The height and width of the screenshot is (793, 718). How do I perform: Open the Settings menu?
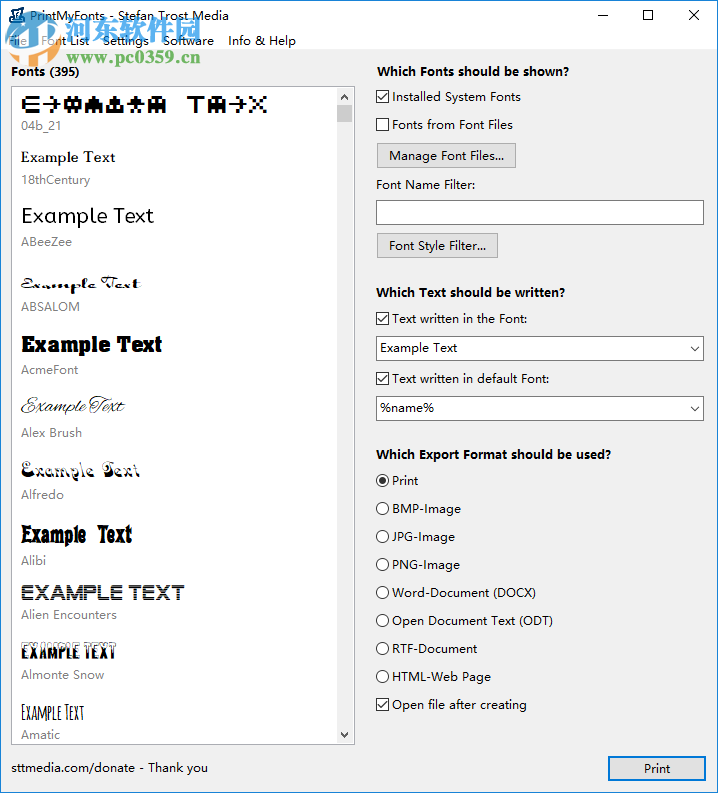click(x=125, y=41)
